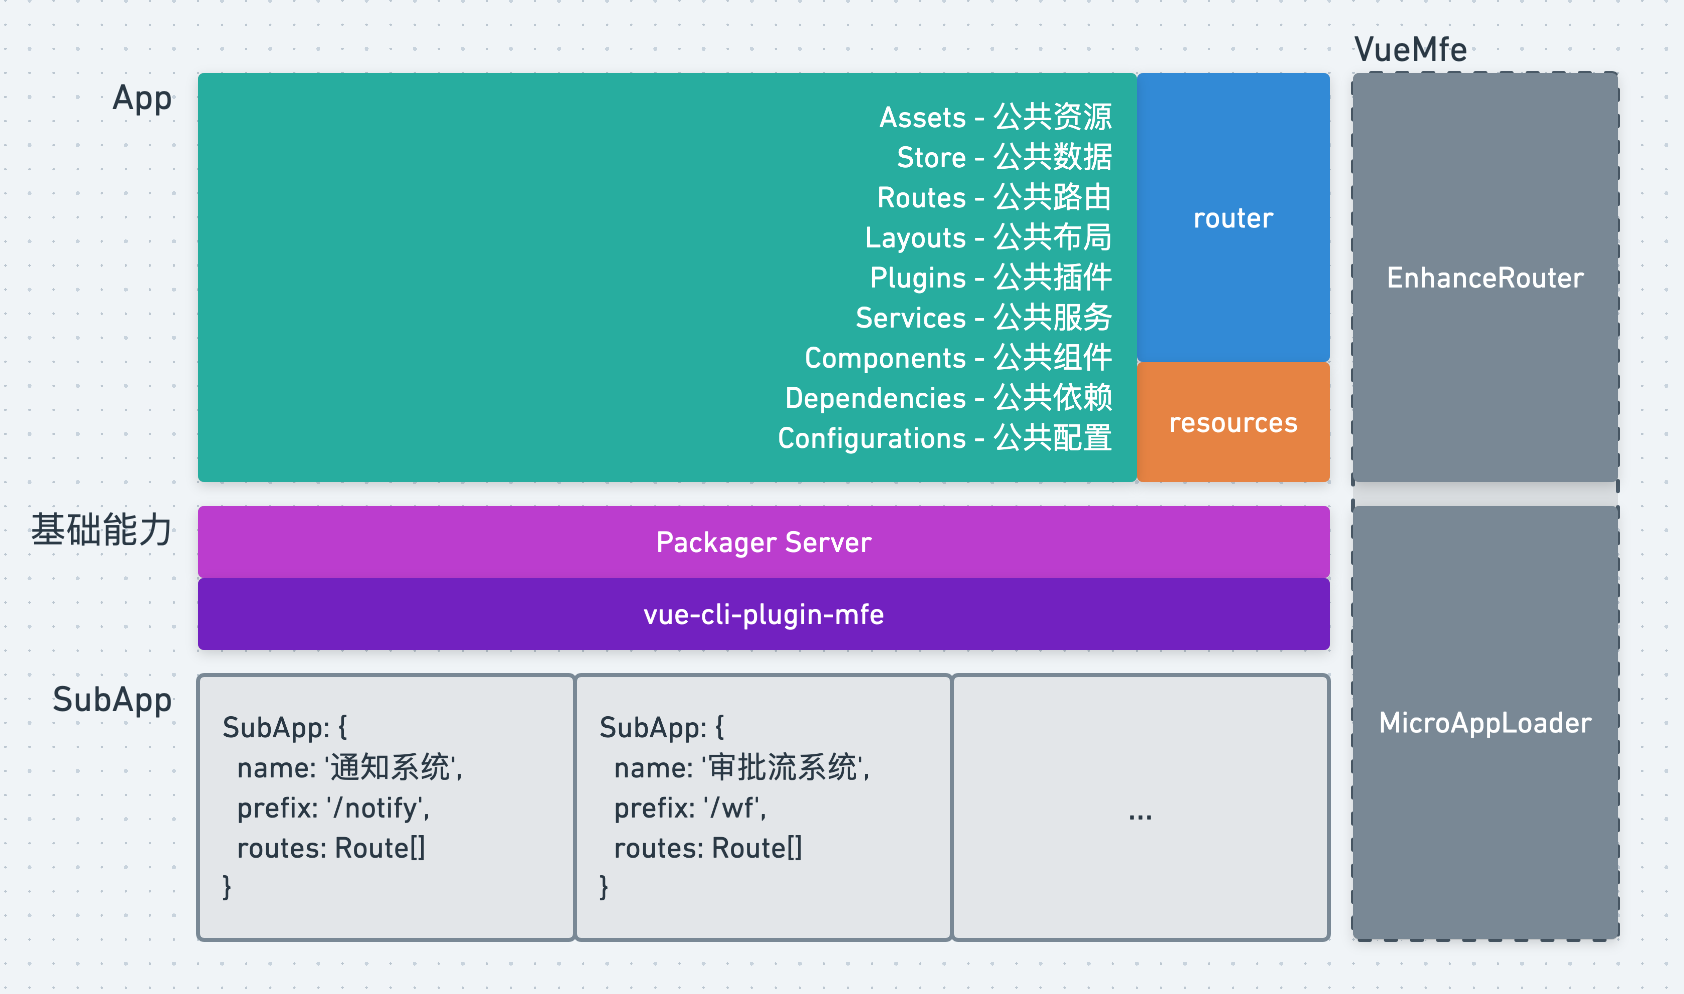Click the "Configurations - 公共配置" text line
This screenshot has width=1684, height=994.
pyautogui.click(x=944, y=438)
